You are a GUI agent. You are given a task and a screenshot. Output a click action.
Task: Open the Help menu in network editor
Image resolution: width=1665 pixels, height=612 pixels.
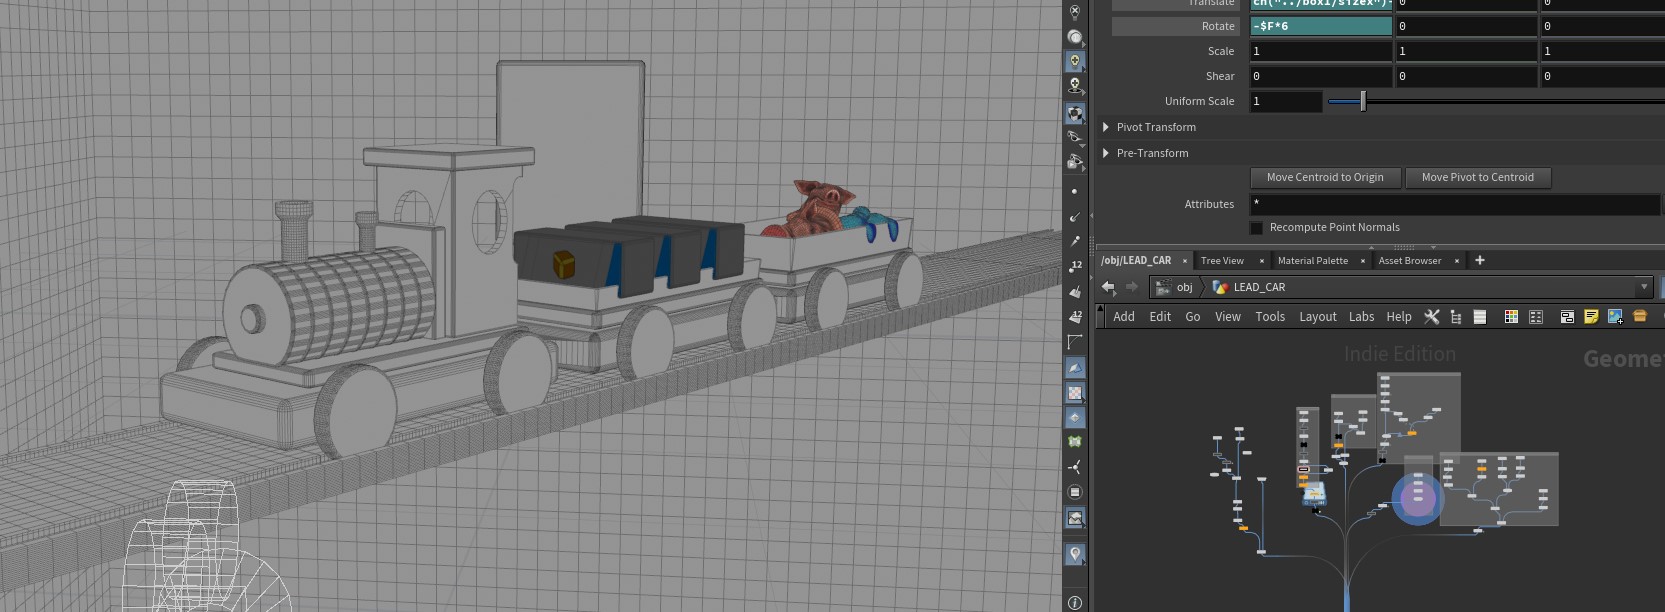pyautogui.click(x=1399, y=317)
